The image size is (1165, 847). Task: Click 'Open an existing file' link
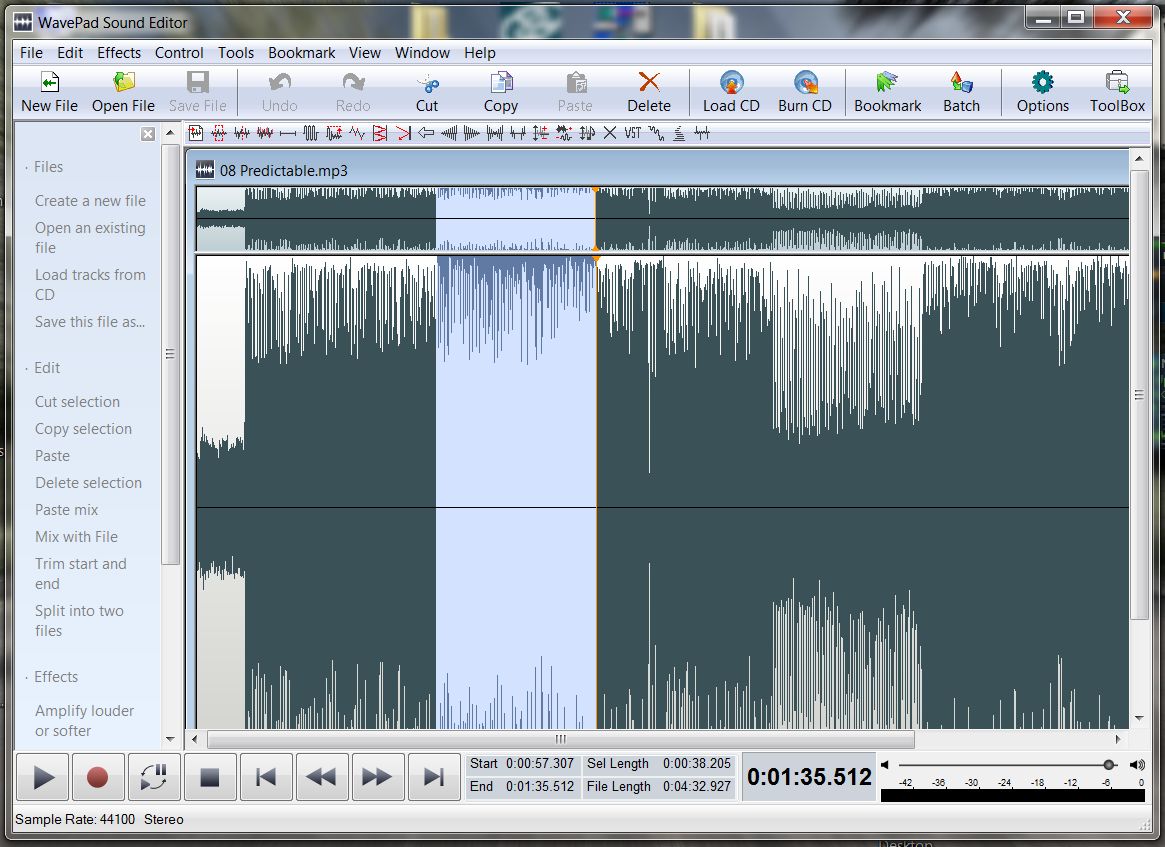[x=90, y=238]
